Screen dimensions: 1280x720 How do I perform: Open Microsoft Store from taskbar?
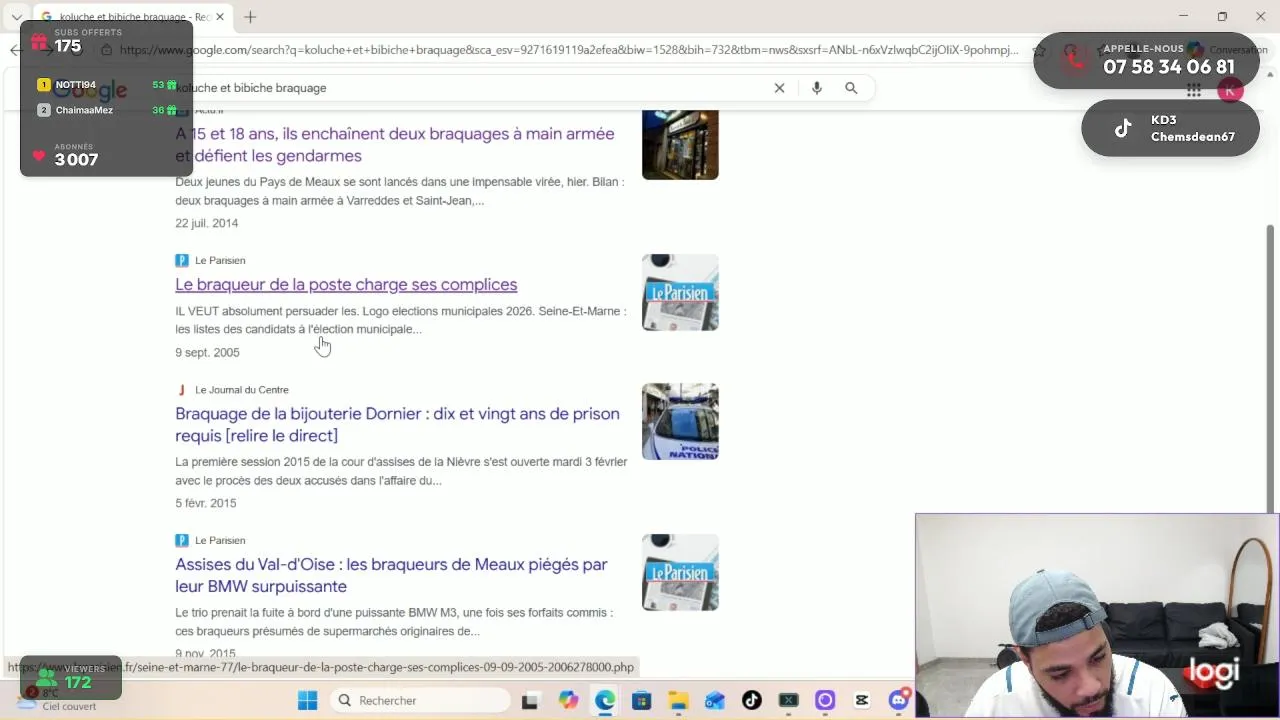click(x=641, y=700)
